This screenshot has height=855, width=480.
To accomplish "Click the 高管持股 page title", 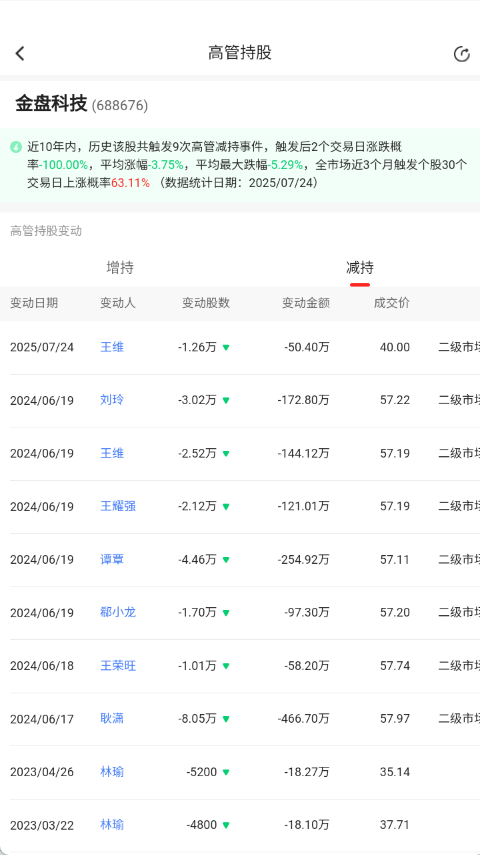I will 240,53.
